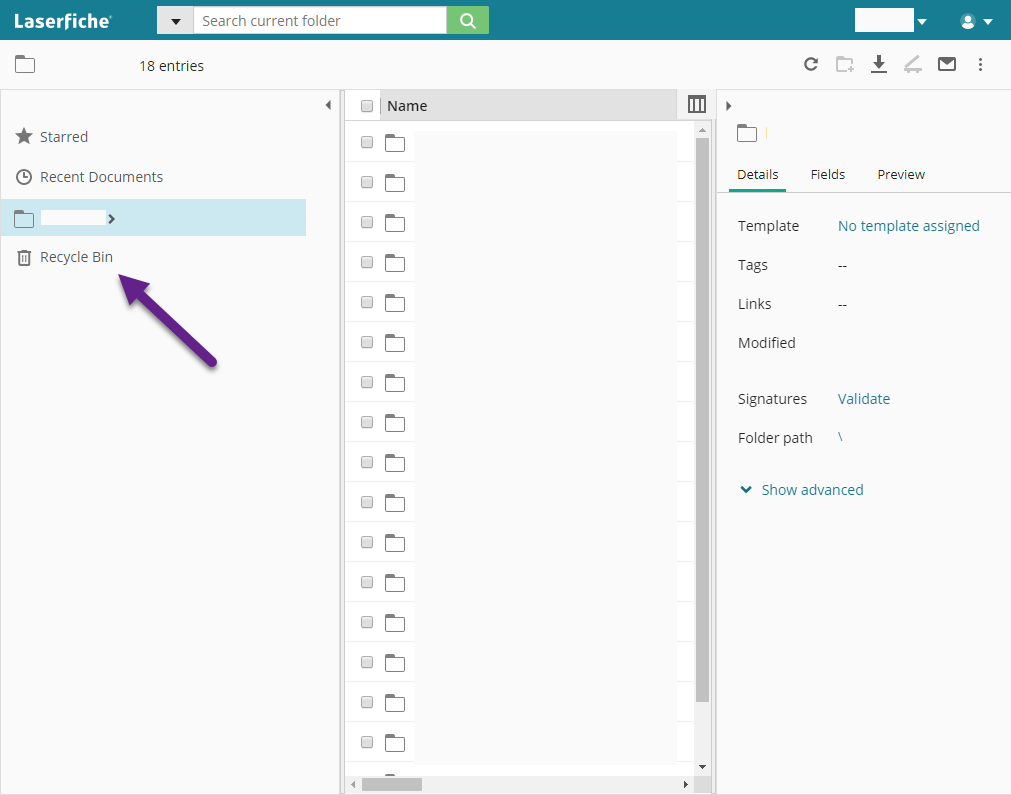Viewport: 1011px width, 795px height.
Task: Check the third folder row checkbox
Action: pos(367,222)
